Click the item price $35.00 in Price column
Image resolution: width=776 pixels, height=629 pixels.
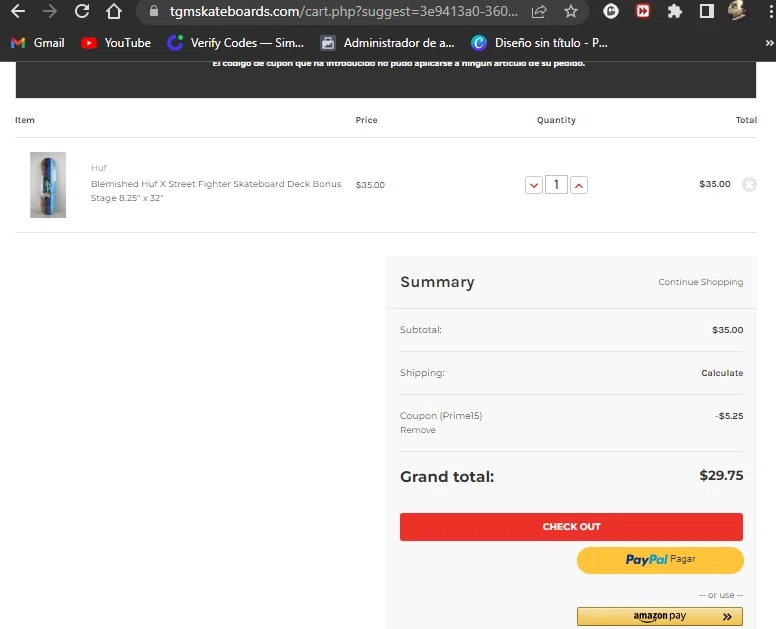click(x=370, y=185)
